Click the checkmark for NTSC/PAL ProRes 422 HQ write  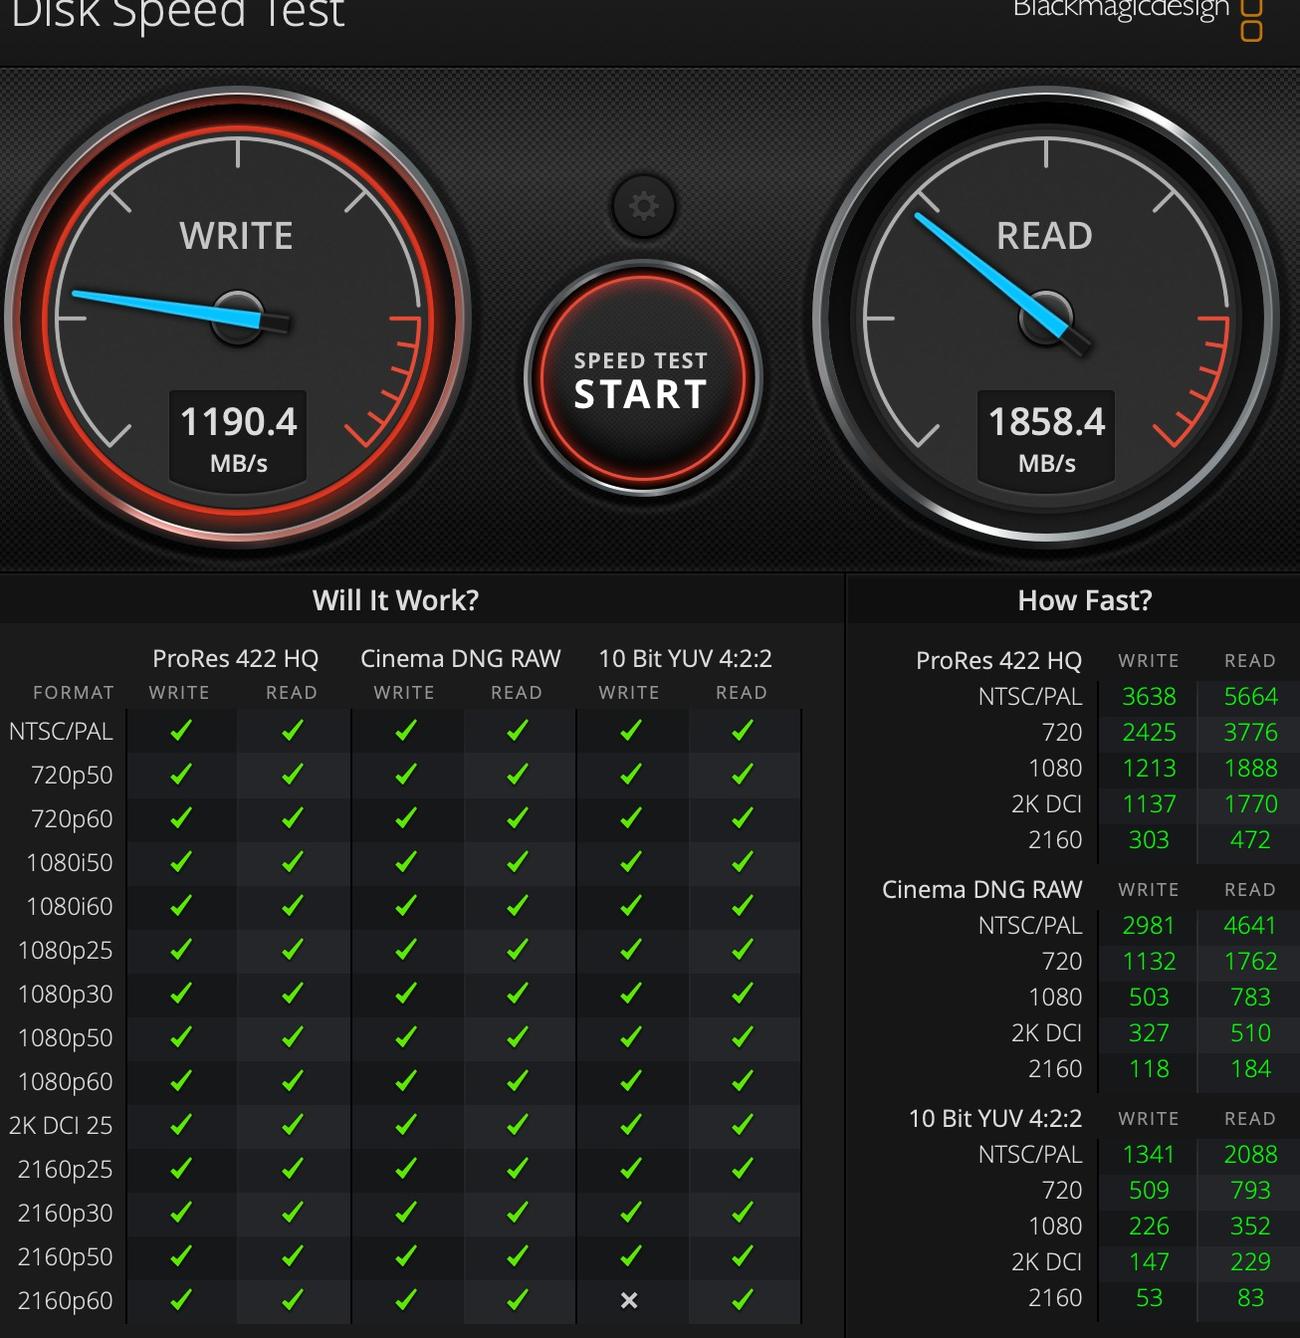(x=180, y=731)
